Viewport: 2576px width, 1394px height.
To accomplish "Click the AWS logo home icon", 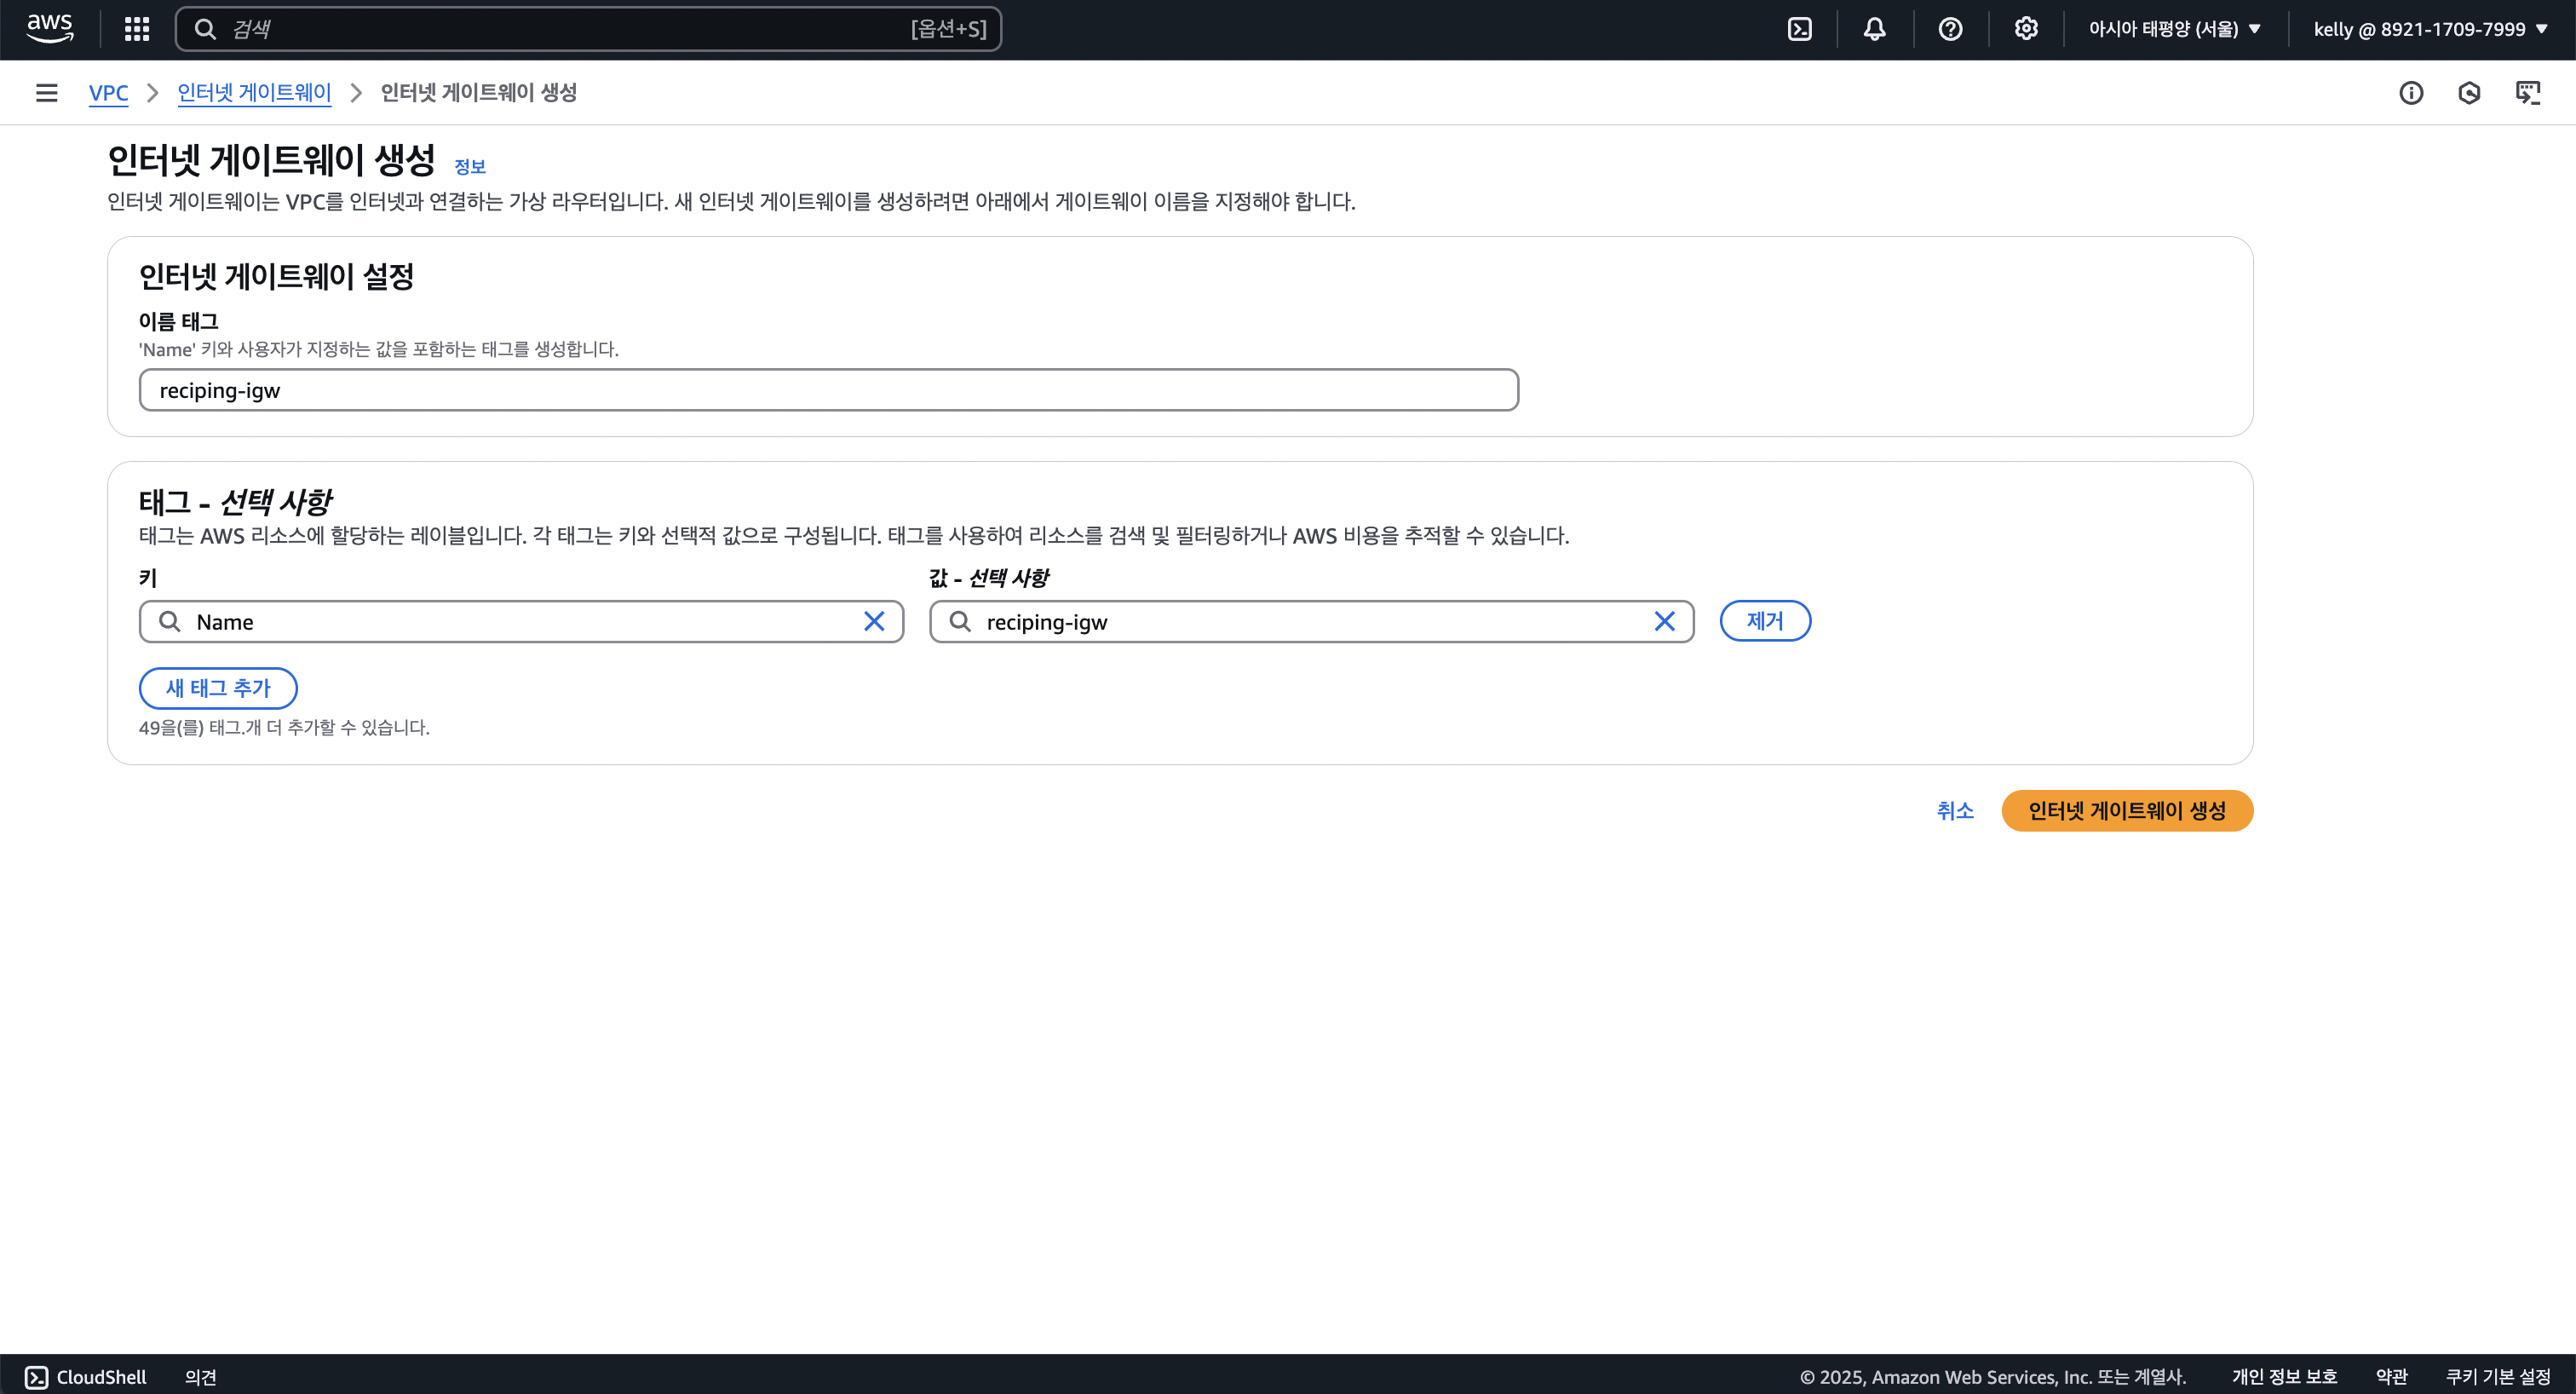I will 50,29.
